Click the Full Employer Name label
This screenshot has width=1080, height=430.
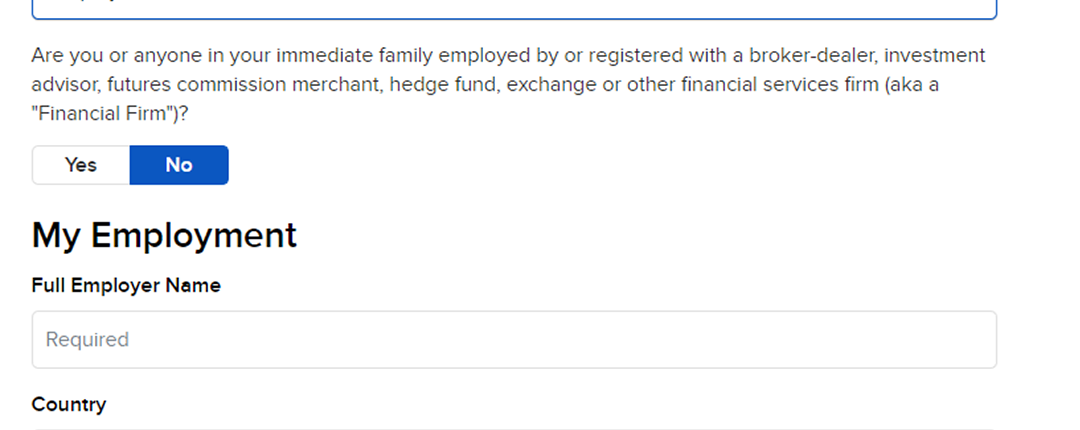[126, 286]
